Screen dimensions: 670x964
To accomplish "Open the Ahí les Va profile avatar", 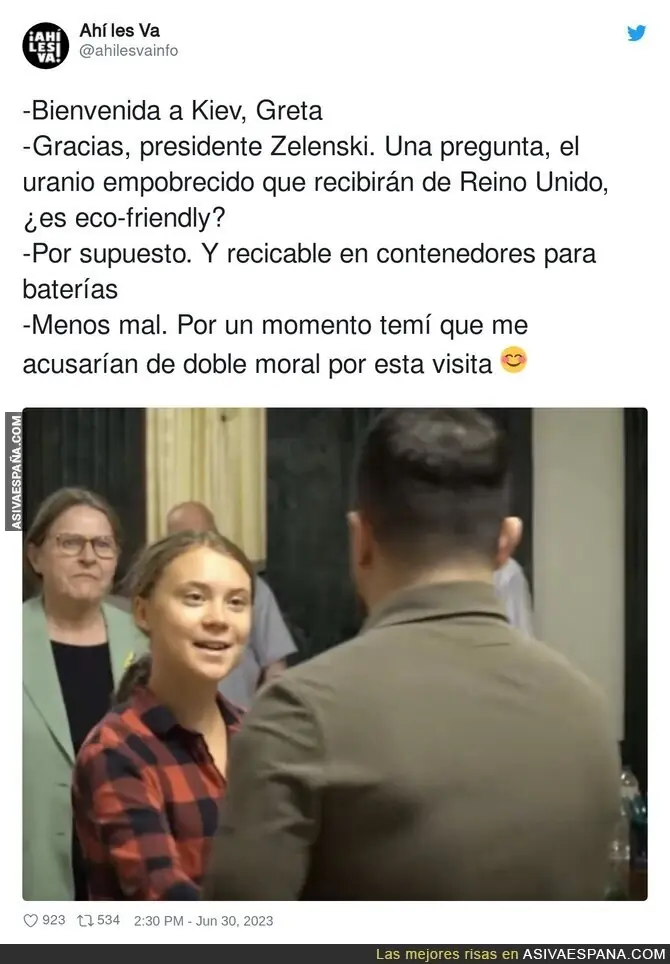I will (x=45, y=45).
